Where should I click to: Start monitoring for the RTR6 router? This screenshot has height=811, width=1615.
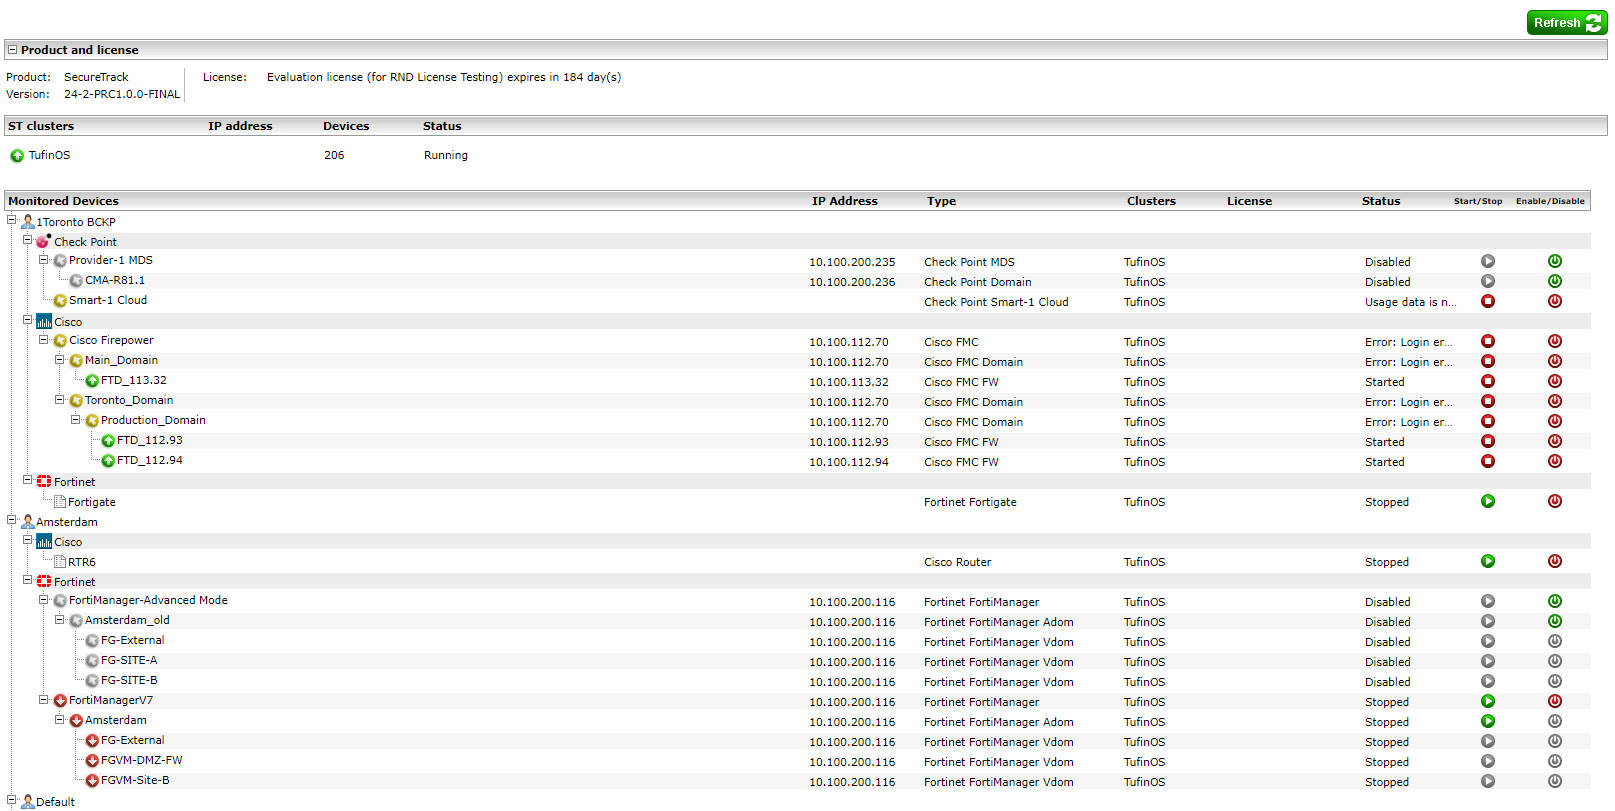click(1488, 562)
